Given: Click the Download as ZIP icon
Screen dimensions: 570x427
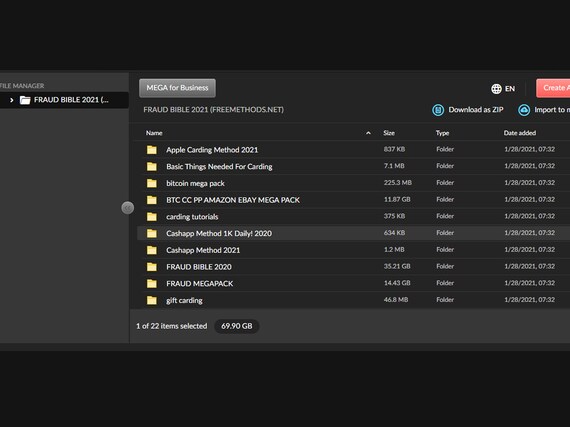Looking at the screenshot, I should pos(438,110).
